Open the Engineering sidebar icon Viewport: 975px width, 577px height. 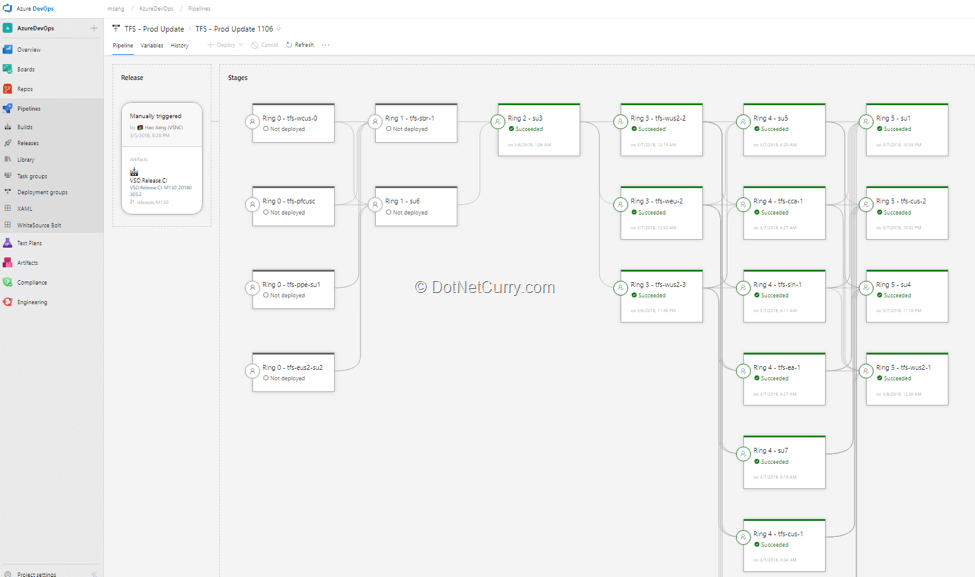point(7,302)
